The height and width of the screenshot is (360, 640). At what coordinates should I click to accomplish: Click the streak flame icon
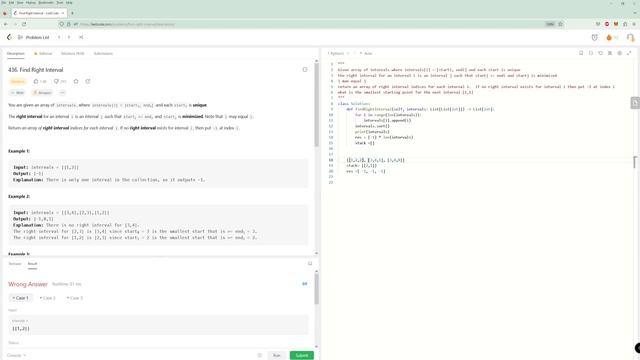(609, 38)
